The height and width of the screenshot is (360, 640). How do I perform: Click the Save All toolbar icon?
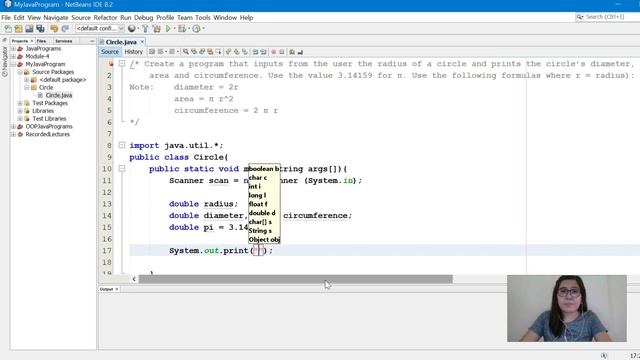pyautogui.click(x=40, y=29)
